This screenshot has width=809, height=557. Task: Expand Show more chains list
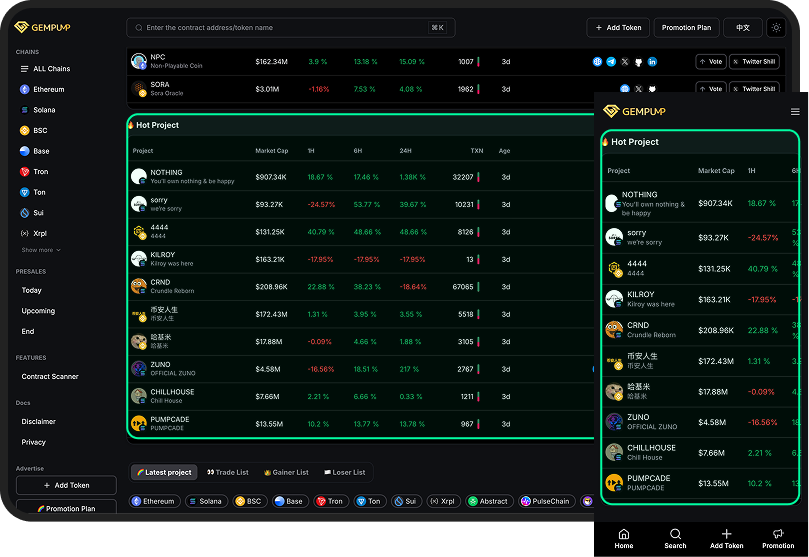[x=41, y=250]
